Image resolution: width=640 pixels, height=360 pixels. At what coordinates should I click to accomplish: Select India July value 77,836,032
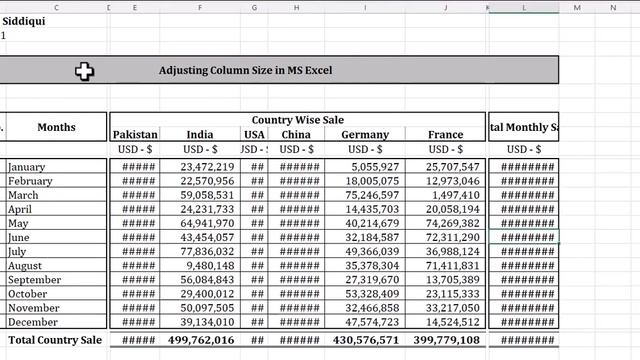point(200,251)
